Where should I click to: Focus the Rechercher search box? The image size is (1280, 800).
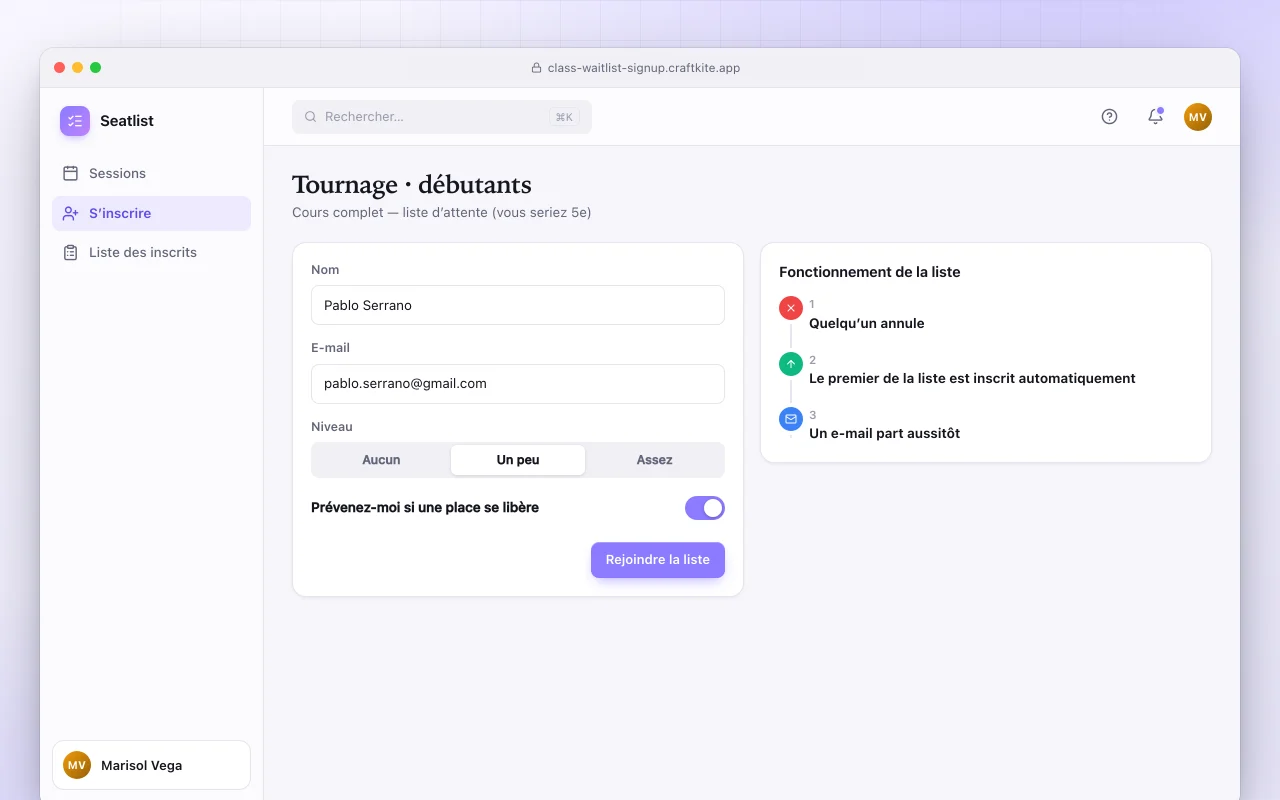click(442, 117)
